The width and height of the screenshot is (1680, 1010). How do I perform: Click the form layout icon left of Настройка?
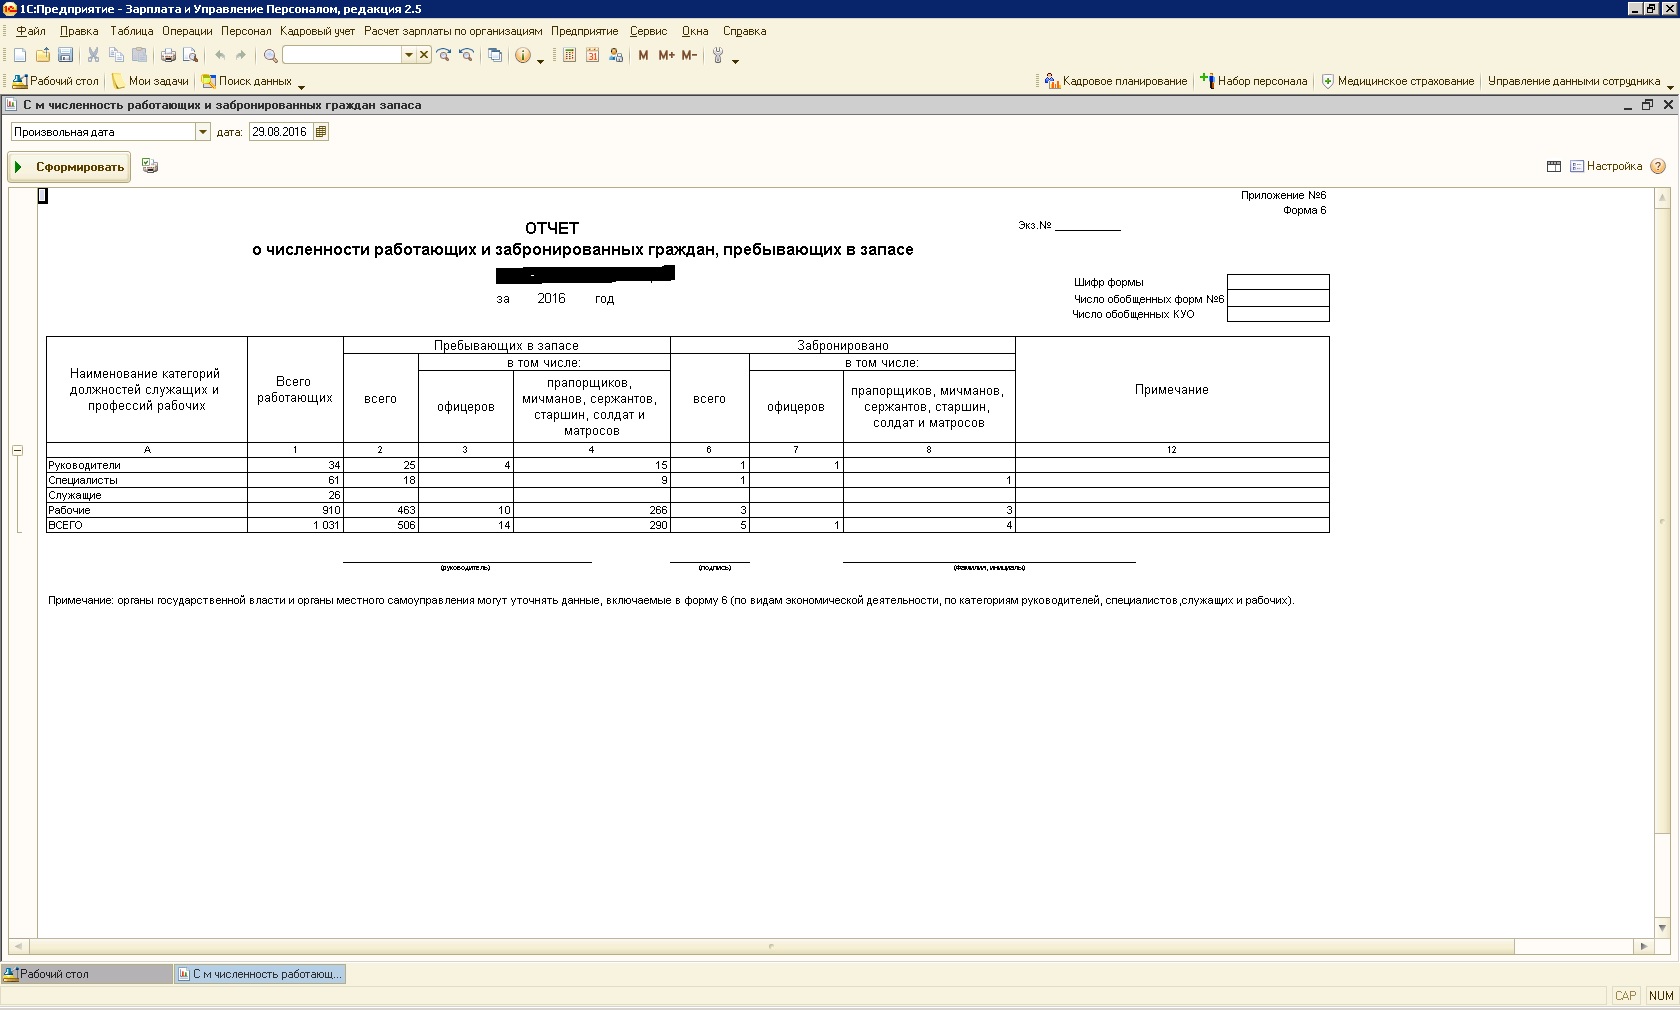click(1554, 167)
